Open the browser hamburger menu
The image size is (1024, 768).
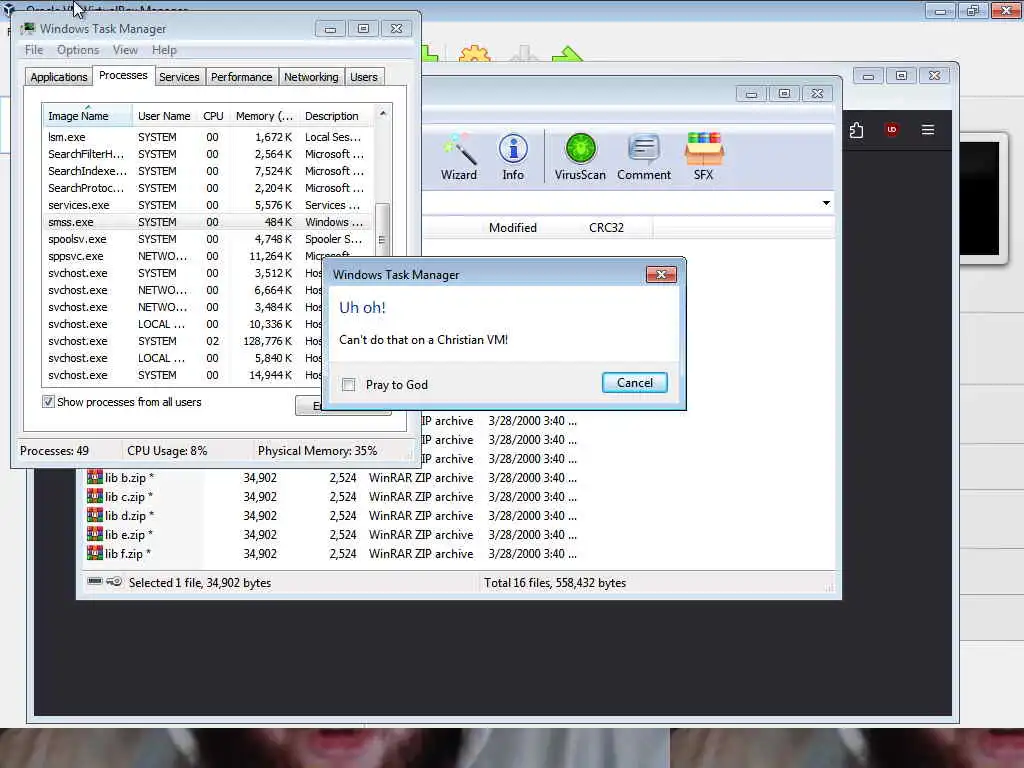[x=928, y=129]
